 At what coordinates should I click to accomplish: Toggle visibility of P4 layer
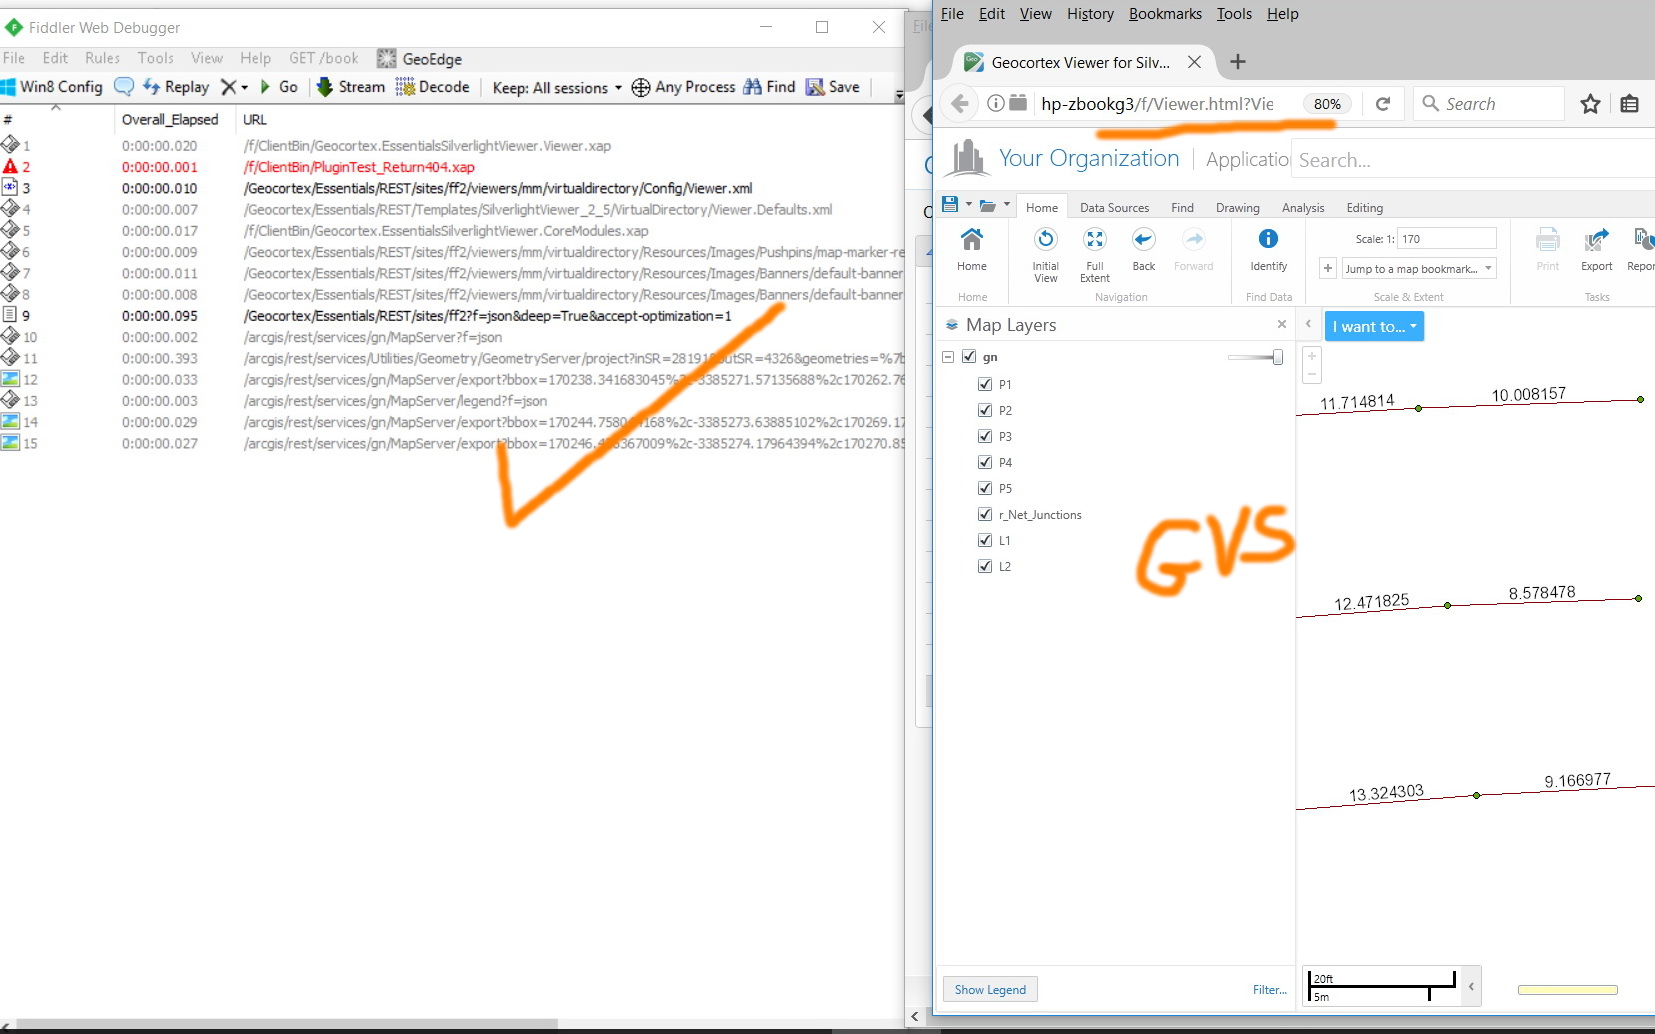(x=985, y=462)
